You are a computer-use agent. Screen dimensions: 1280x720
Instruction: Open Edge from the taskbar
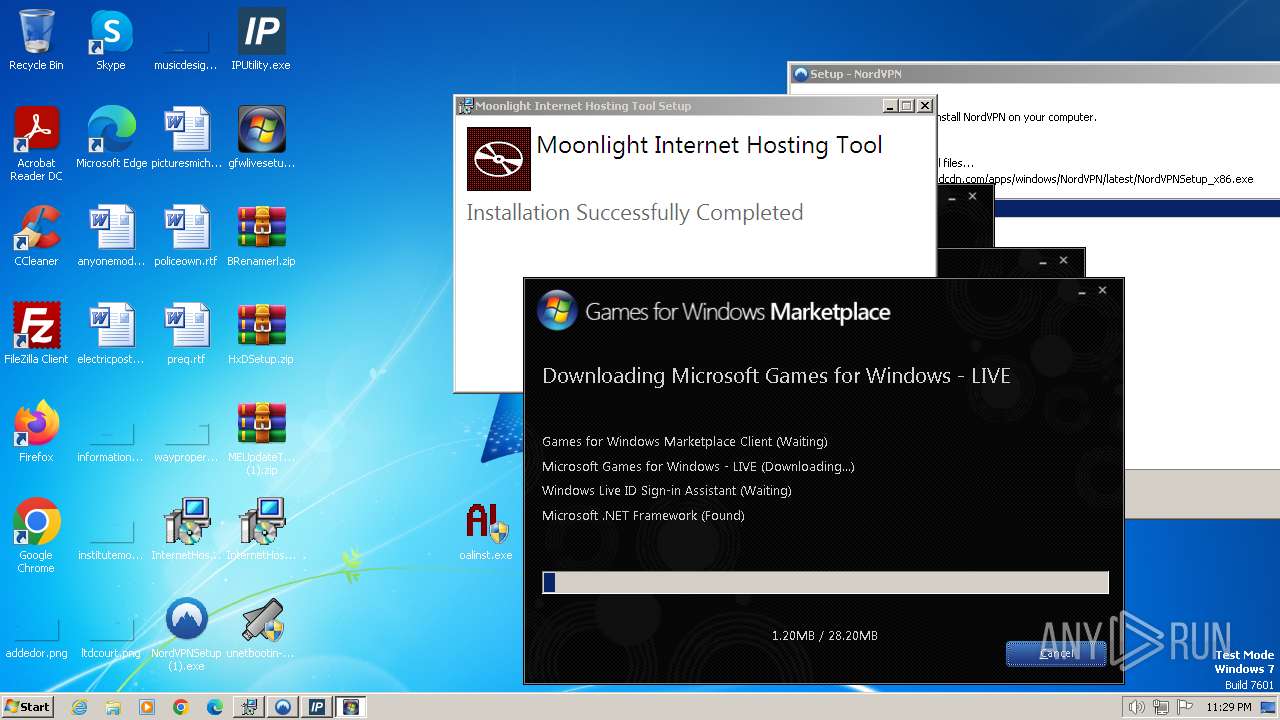[215, 707]
